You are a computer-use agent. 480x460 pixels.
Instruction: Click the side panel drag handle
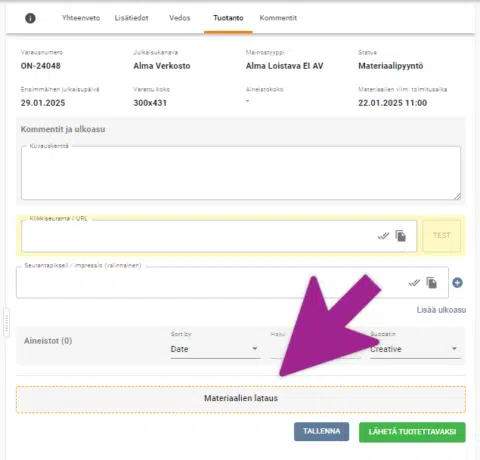[7, 323]
